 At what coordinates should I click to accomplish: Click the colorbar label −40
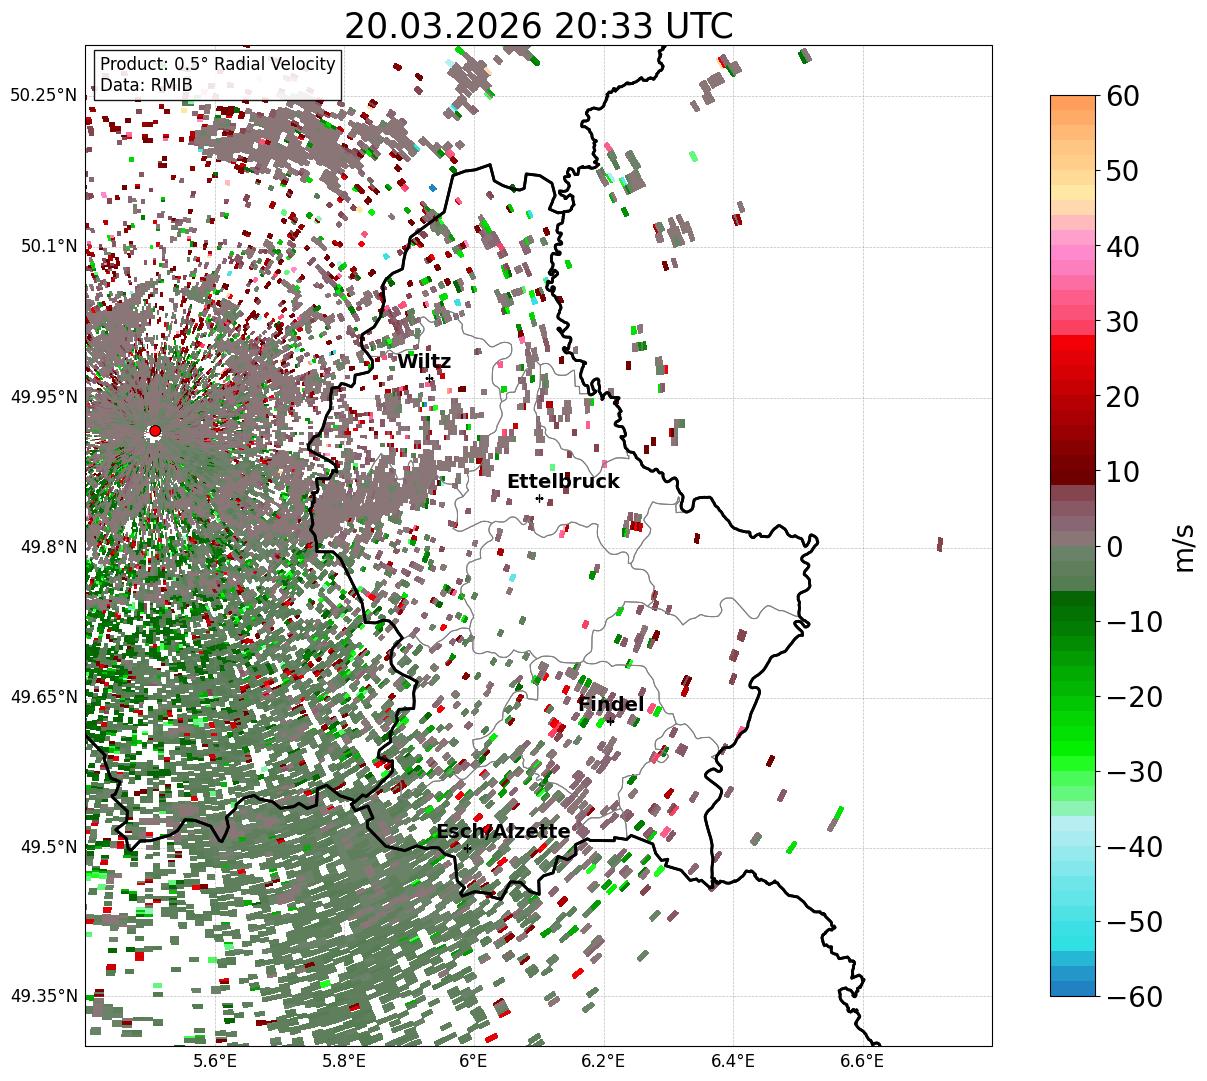tap(1134, 846)
